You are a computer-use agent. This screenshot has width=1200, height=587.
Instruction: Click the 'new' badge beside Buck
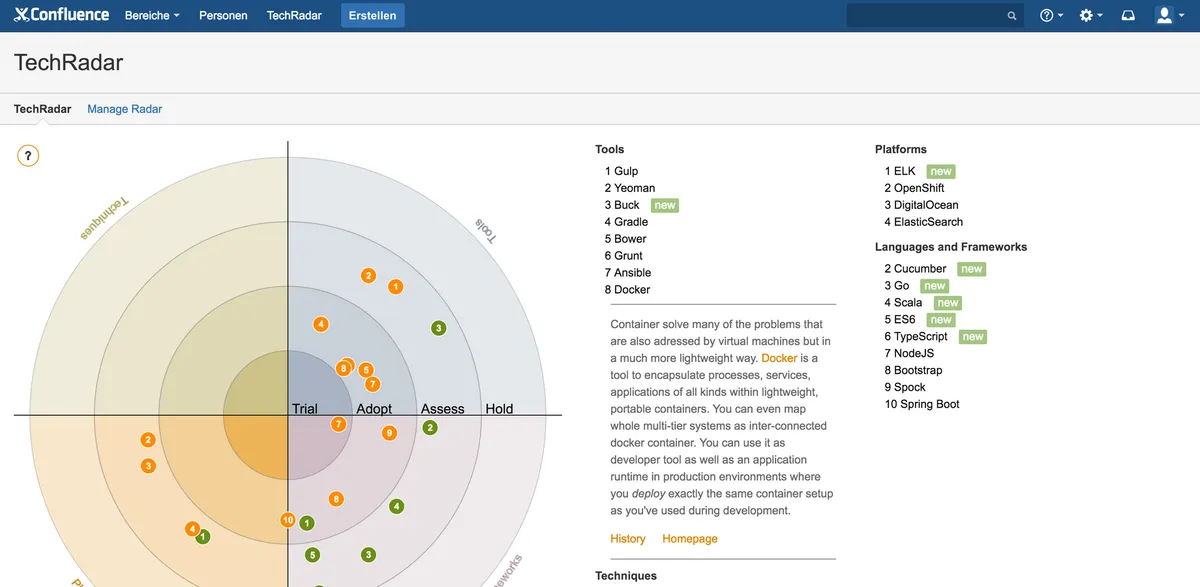(x=665, y=205)
